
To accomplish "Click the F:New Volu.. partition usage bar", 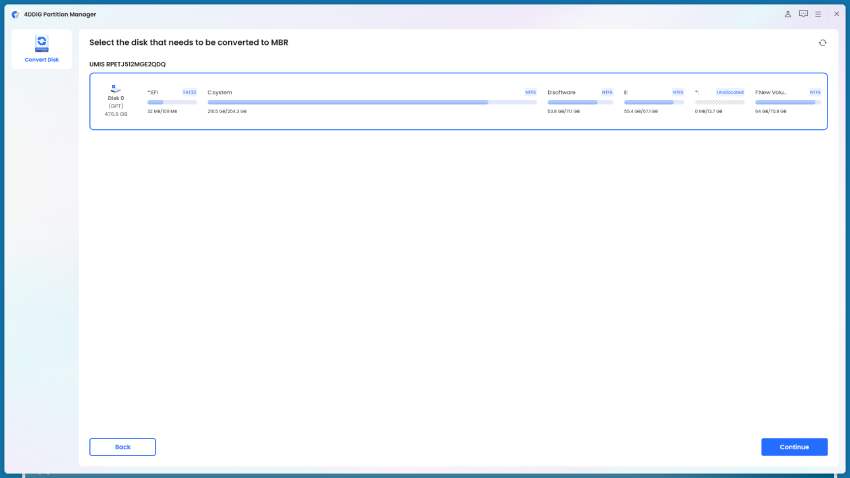I will click(788, 102).
